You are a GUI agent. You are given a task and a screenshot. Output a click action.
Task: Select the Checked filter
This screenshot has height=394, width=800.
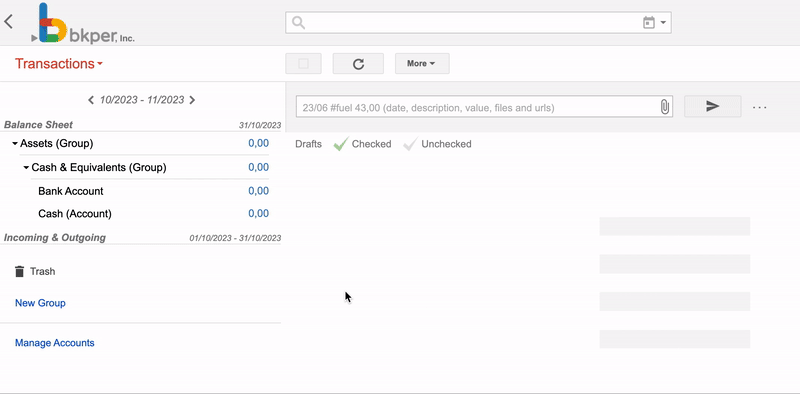point(371,144)
